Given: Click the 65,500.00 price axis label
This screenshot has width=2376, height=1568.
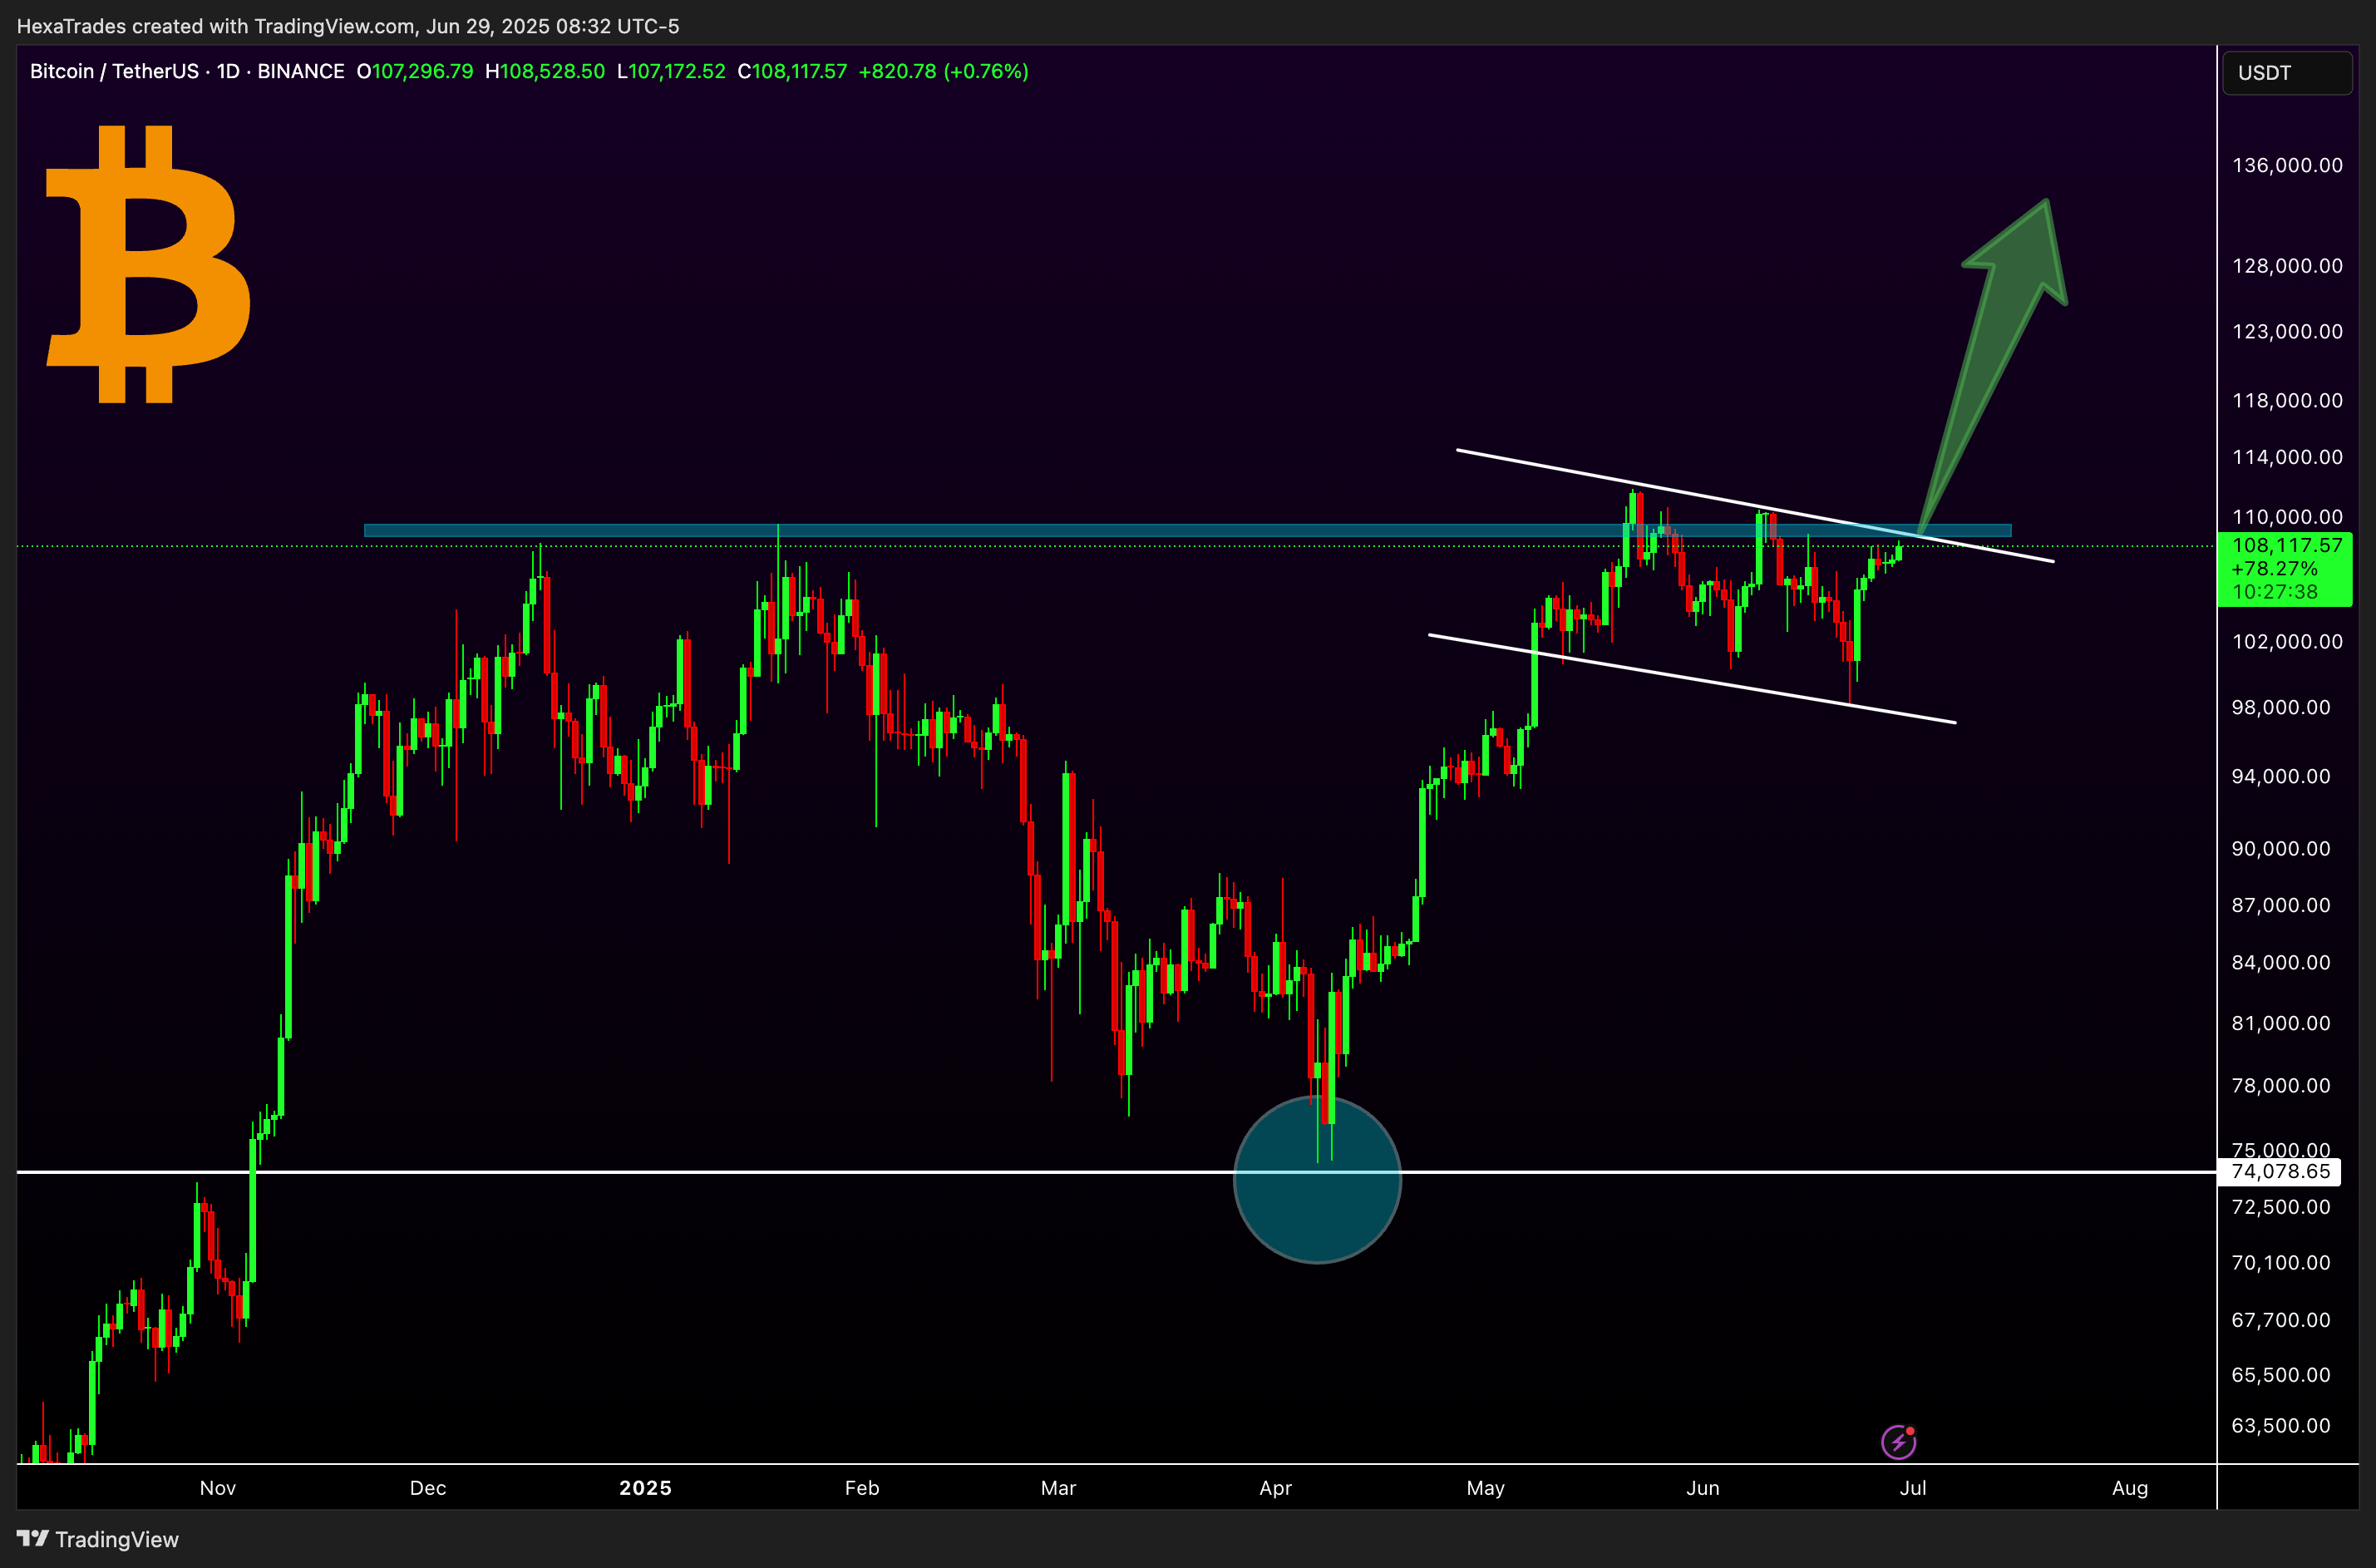Looking at the screenshot, I should 2281,1375.
